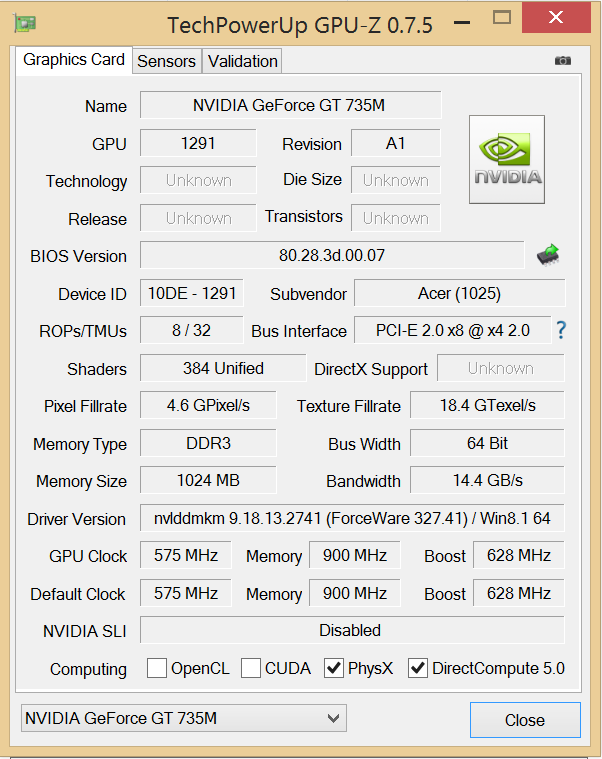The height and width of the screenshot is (759, 602).
Task: Click the Default Clock row Memory 900 MHz
Action: (355, 593)
